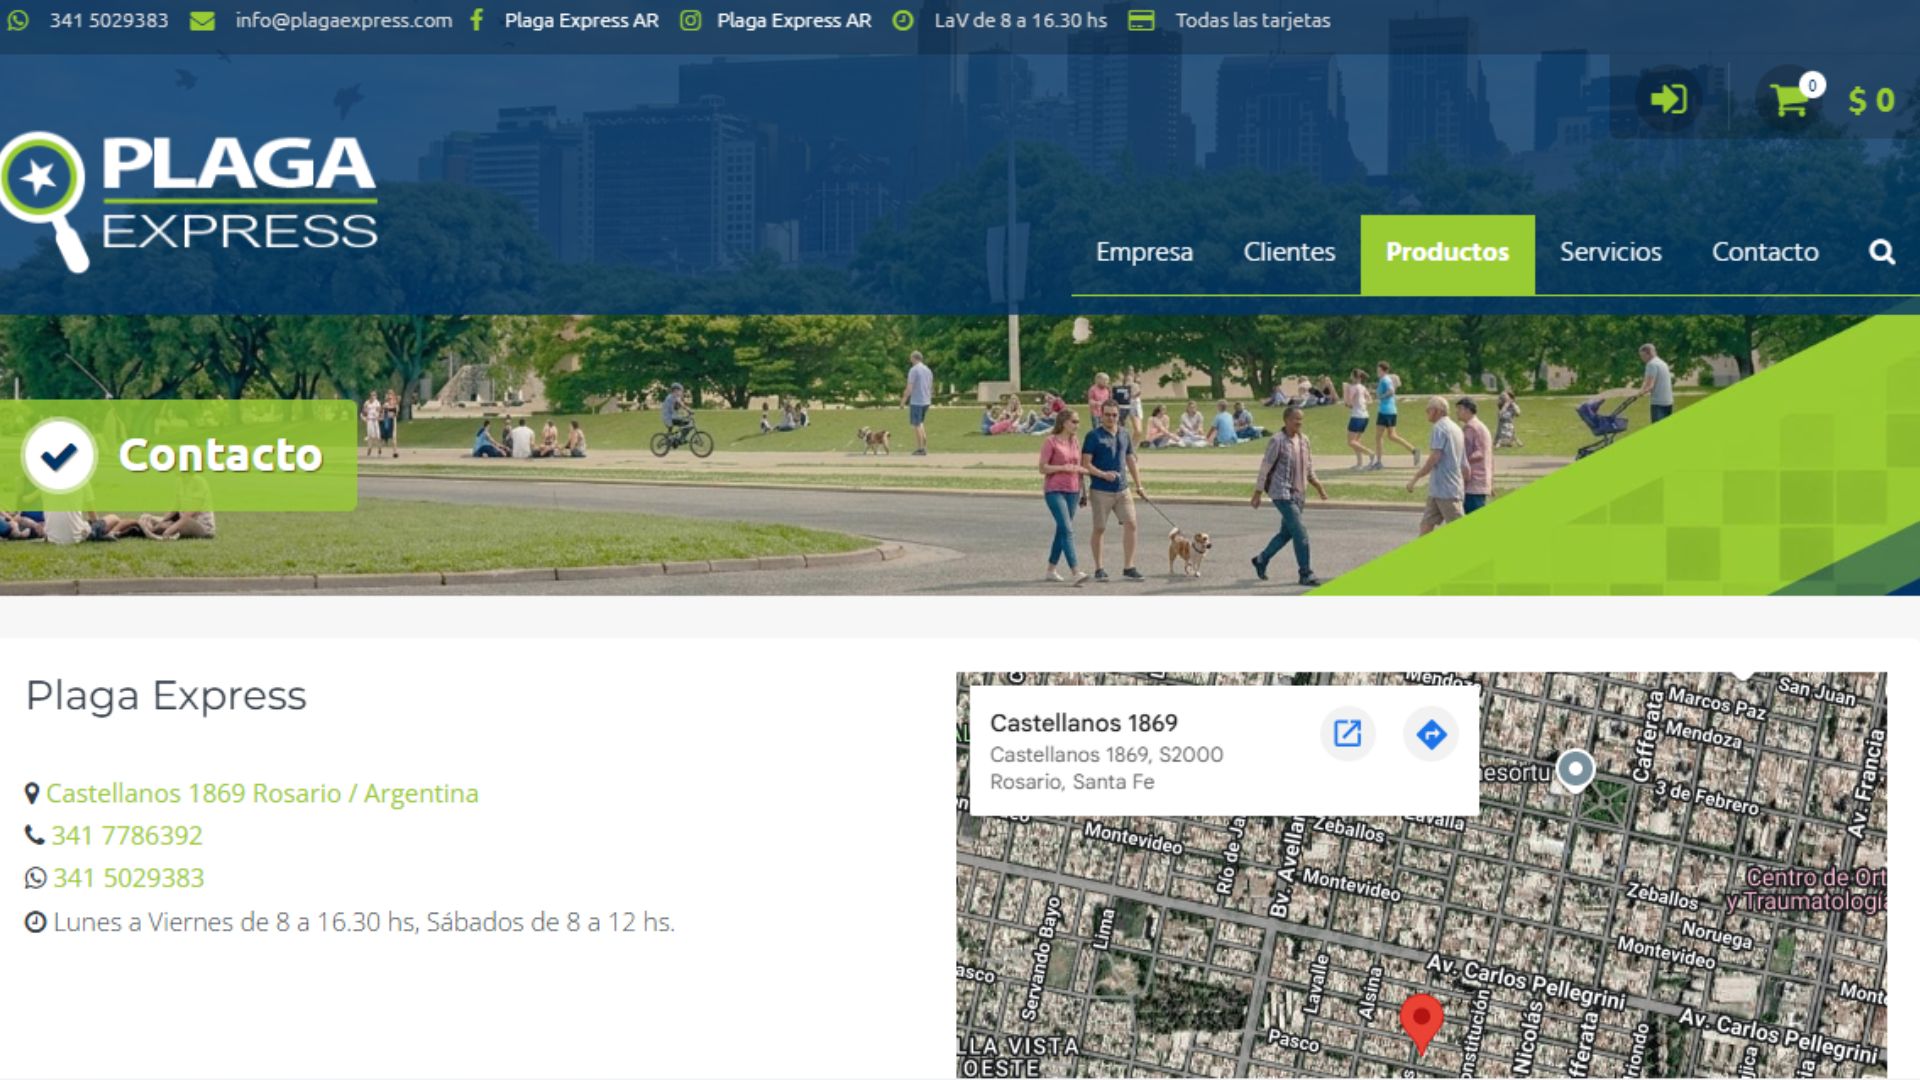Click the cart total $ 0
Viewport: 1920px width, 1080px height.
click(x=1871, y=101)
